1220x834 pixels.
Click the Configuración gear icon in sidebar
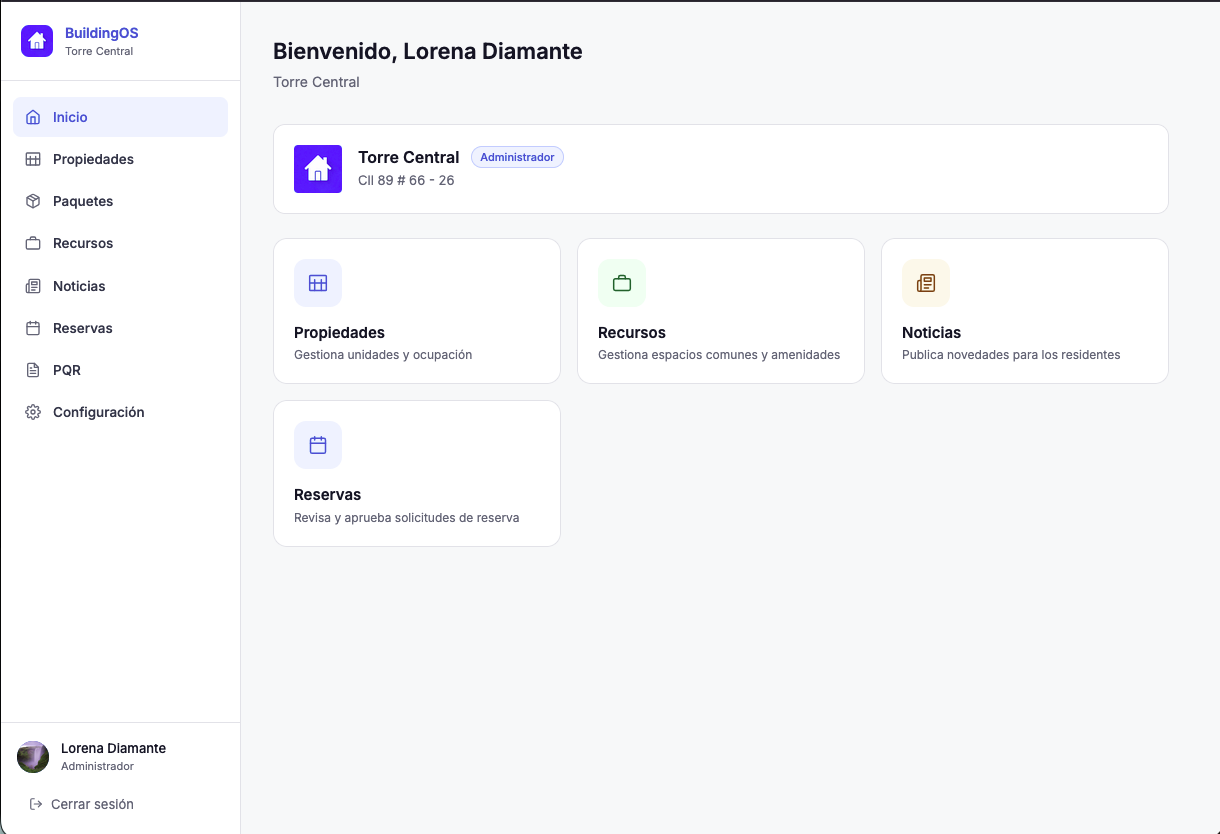pos(33,412)
